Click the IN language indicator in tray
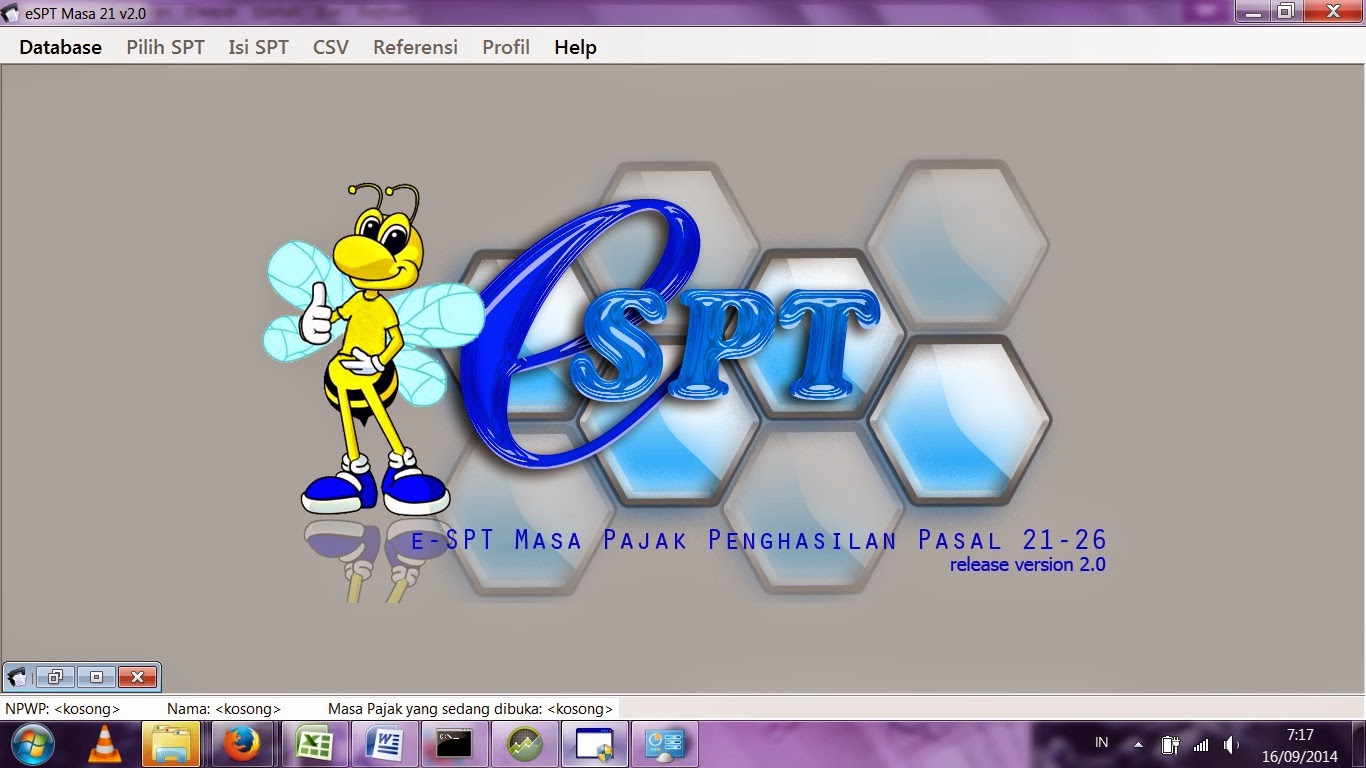Viewport: 1366px width, 768px height. coord(1101,743)
